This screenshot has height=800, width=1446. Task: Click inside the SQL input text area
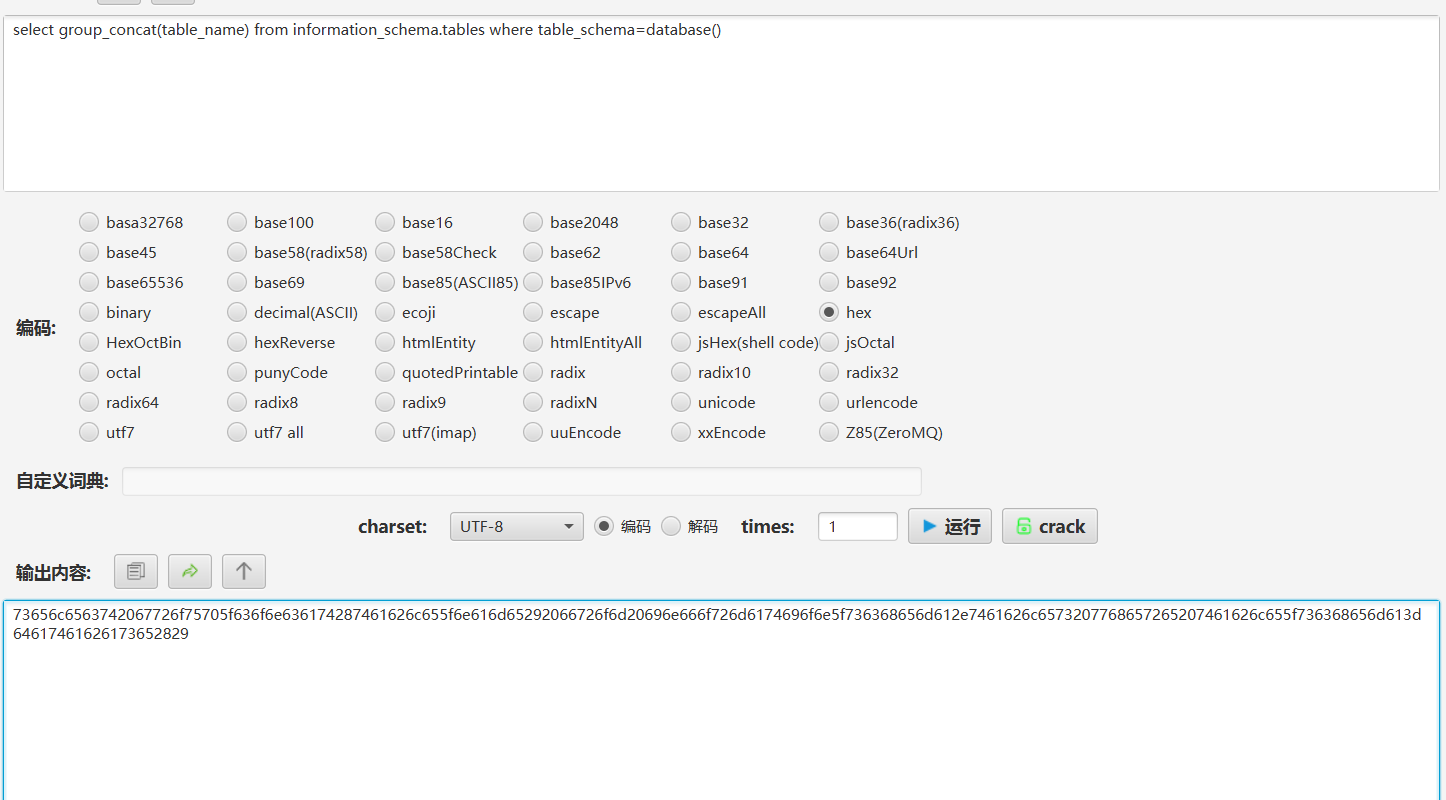pyautogui.click(x=720, y=110)
